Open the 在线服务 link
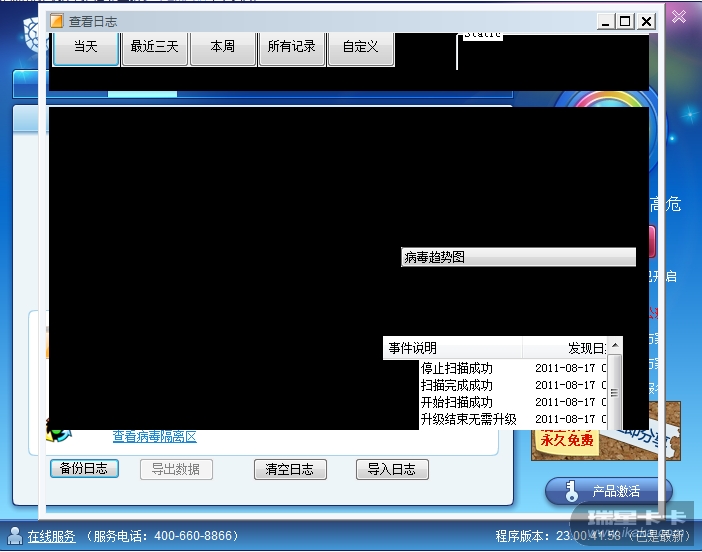This screenshot has width=702, height=552. tap(51, 536)
